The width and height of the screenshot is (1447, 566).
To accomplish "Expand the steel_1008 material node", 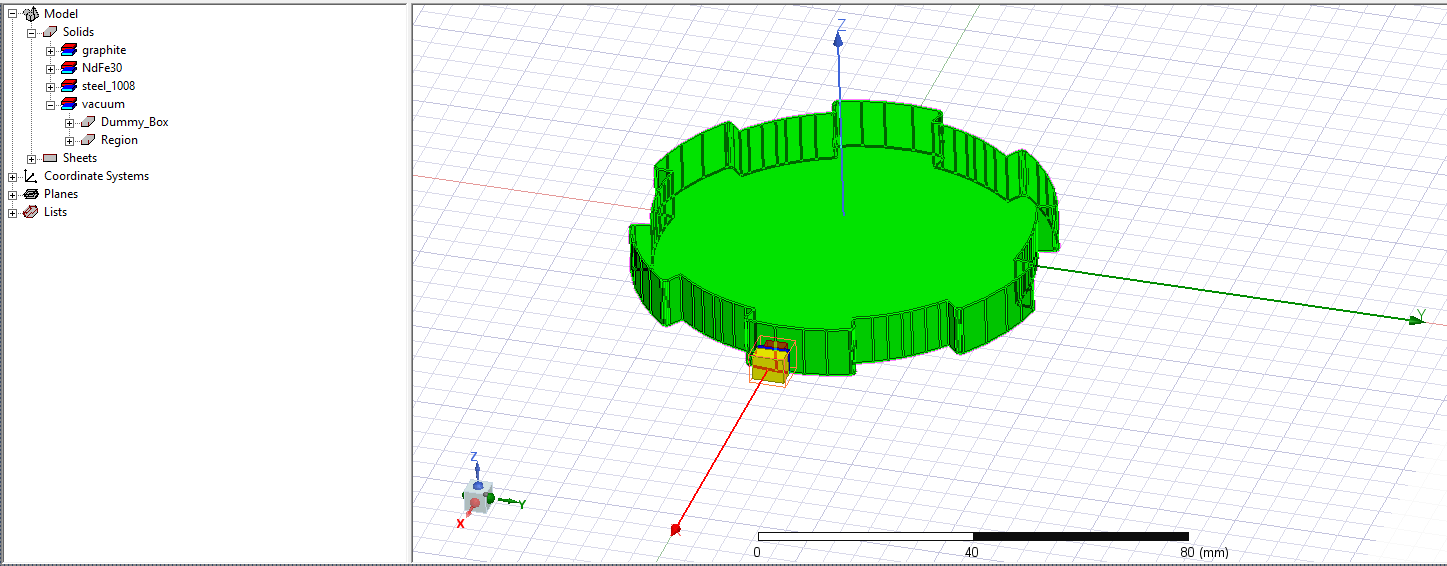I will (50, 86).
